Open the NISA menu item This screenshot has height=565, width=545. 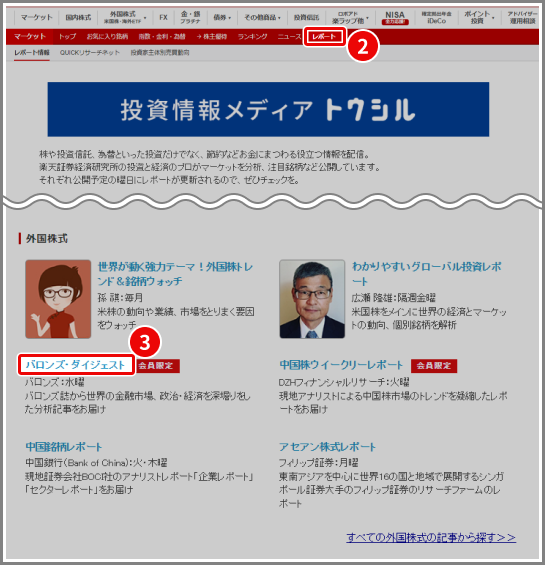click(395, 17)
